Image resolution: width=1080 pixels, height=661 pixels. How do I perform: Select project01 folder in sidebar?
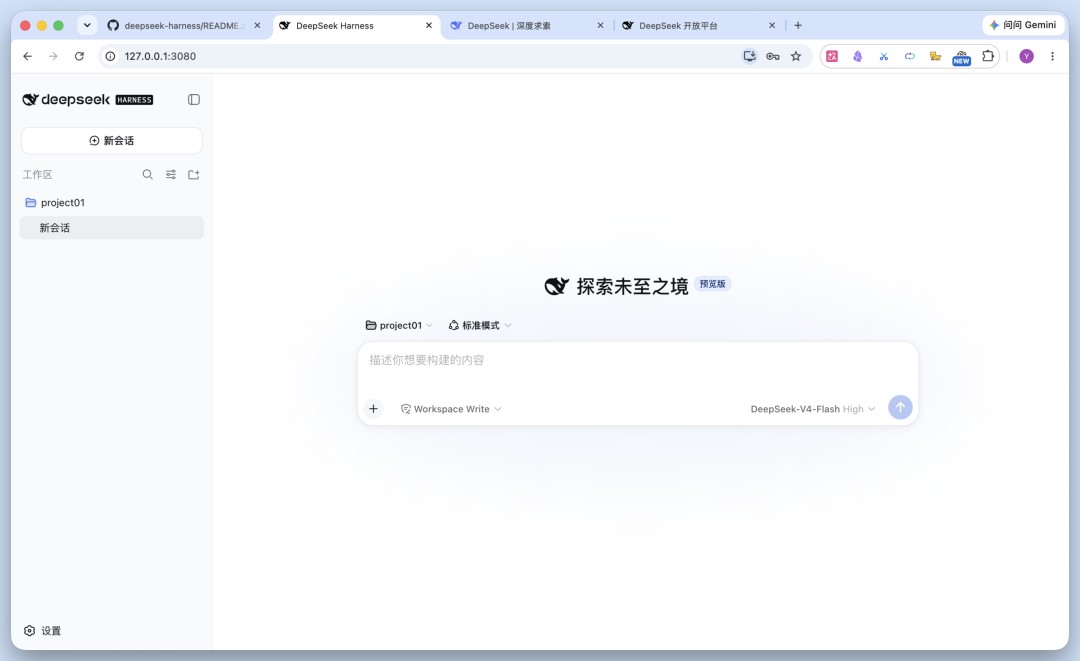(55, 202)
